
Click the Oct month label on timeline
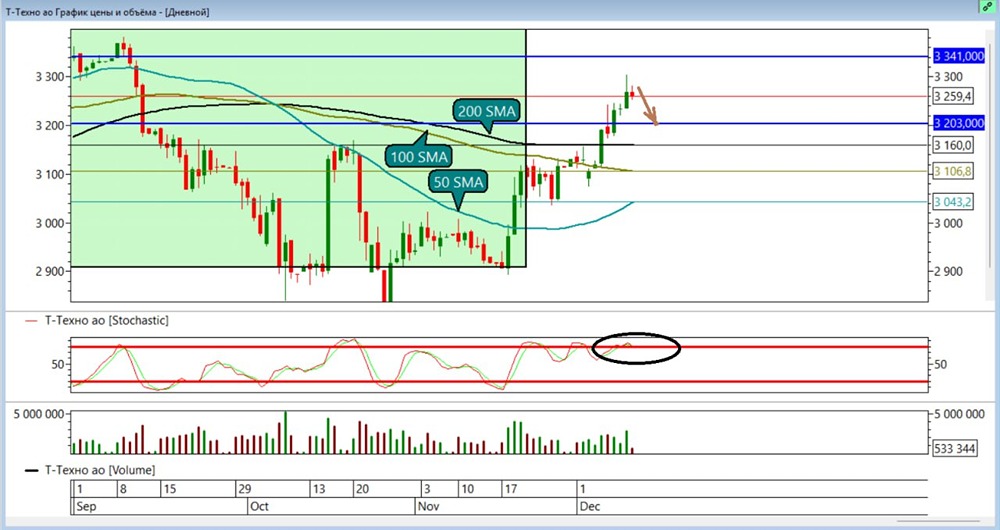259,506
